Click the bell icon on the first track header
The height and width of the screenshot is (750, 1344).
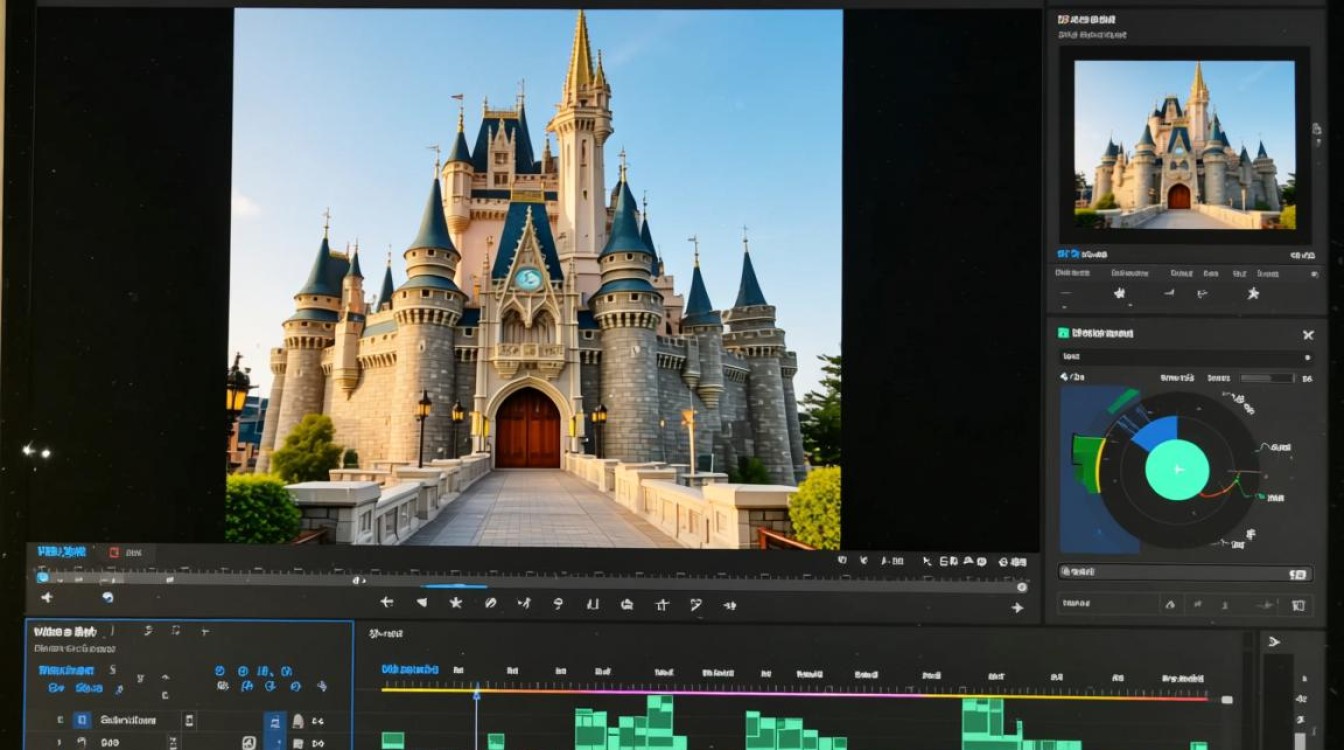coord(297,721)
